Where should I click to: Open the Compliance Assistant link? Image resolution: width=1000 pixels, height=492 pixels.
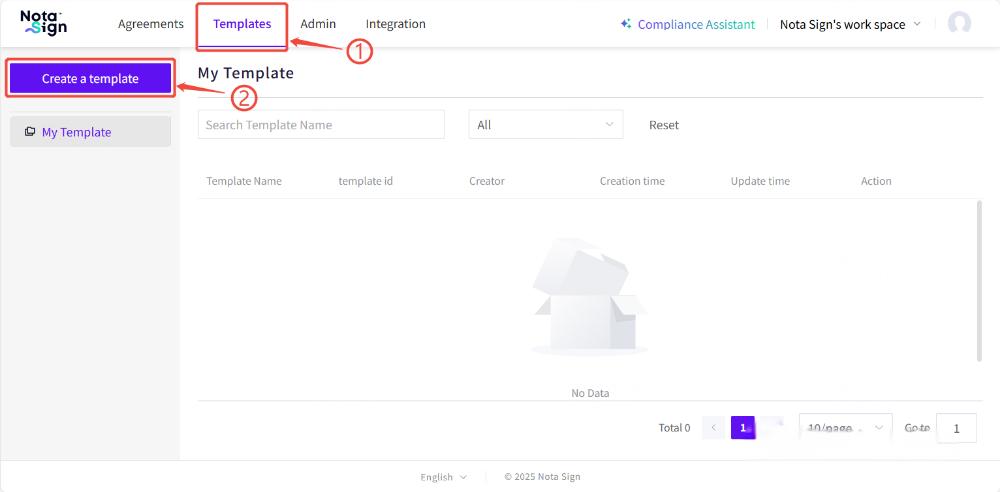(696, 24)
